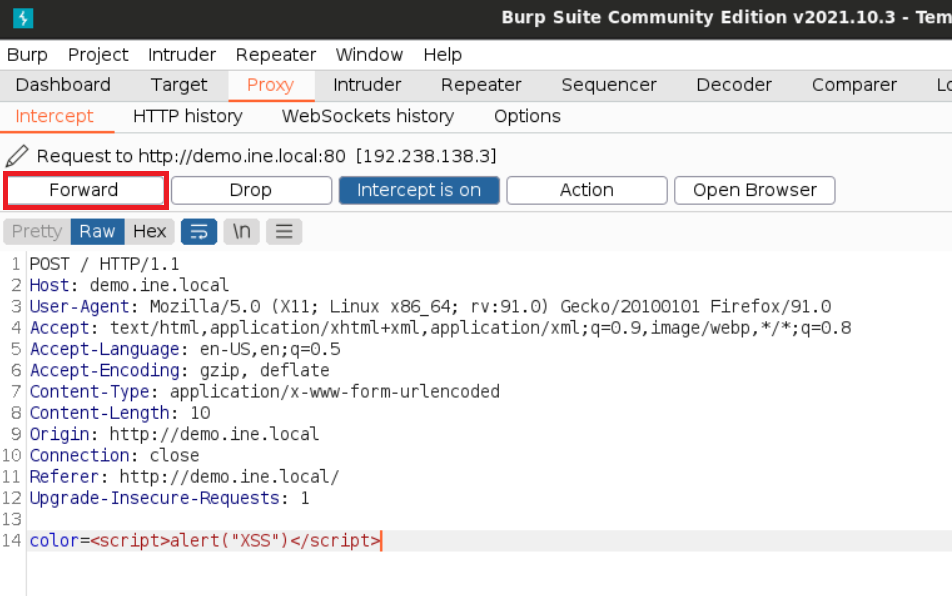The image size is (952, 596).
Task: Click the Referer header line
Action: pos(185,476)
